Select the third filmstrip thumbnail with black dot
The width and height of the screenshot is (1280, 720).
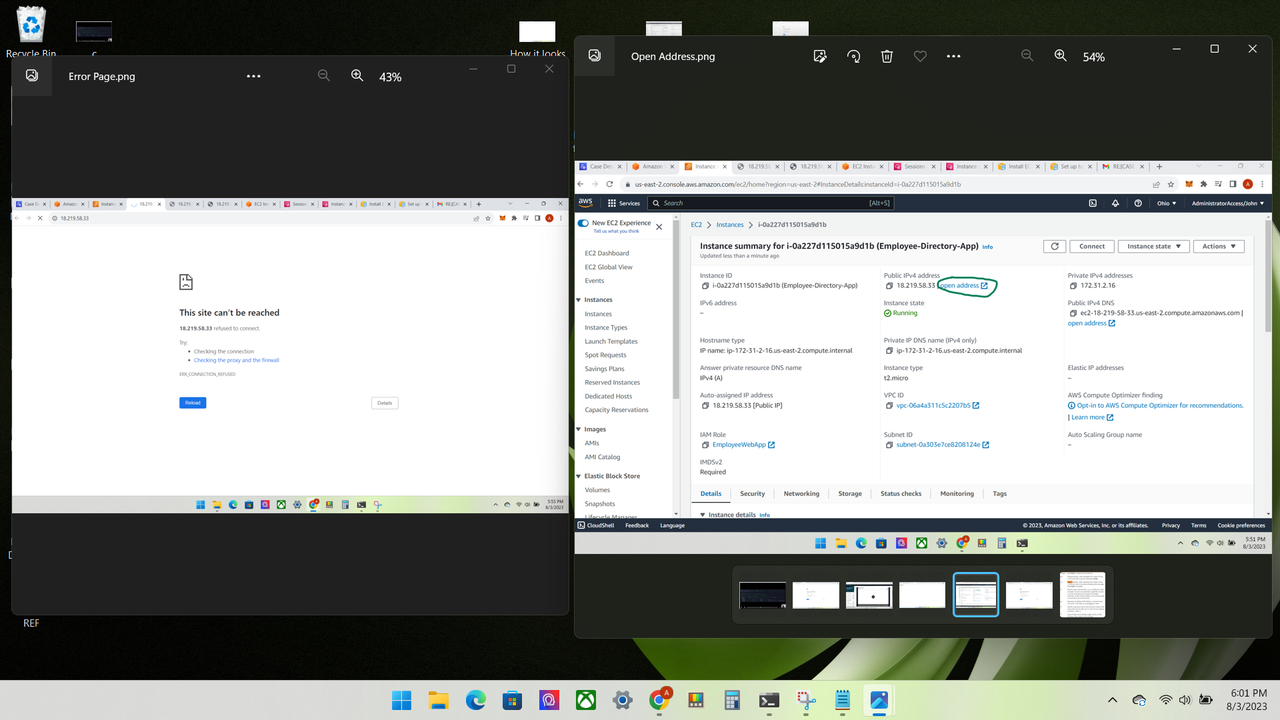(x=869, y=595)
